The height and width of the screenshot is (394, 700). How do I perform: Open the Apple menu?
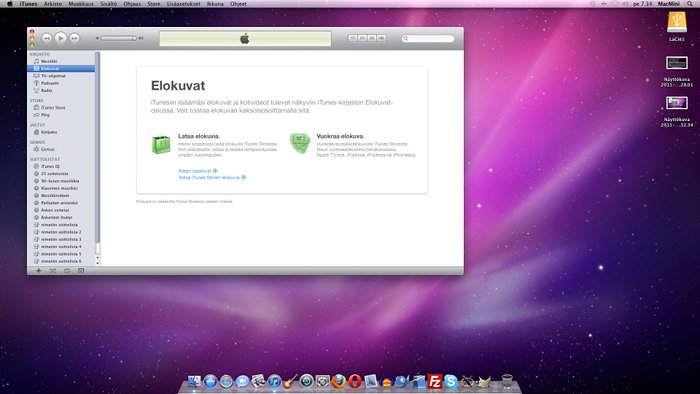9,4
